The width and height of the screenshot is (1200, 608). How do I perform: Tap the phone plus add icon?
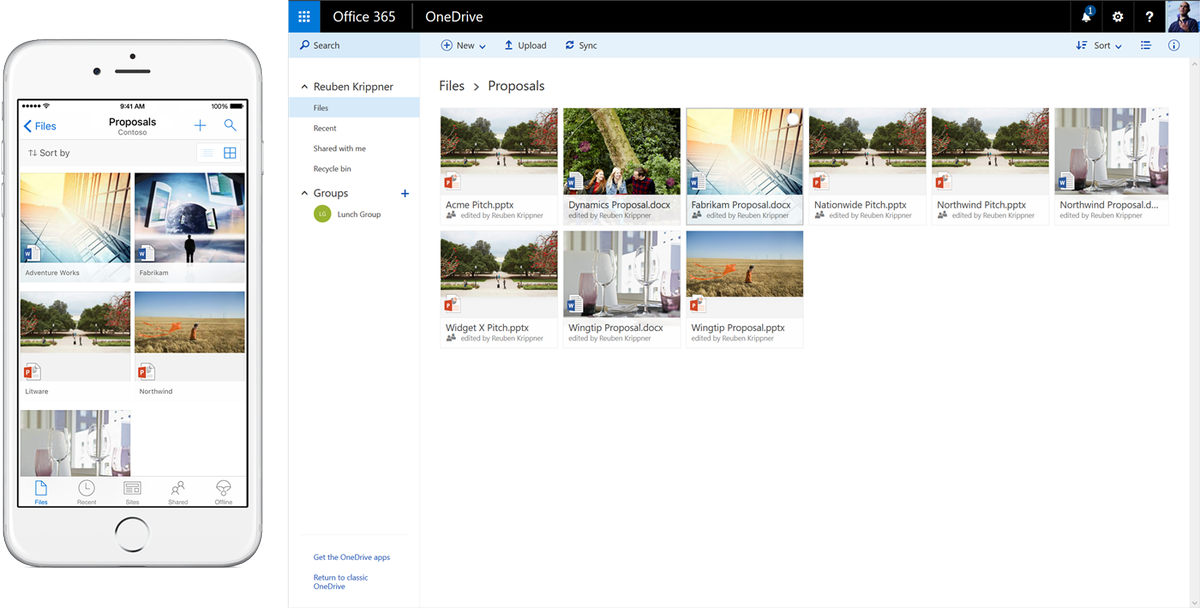(200, 125)
